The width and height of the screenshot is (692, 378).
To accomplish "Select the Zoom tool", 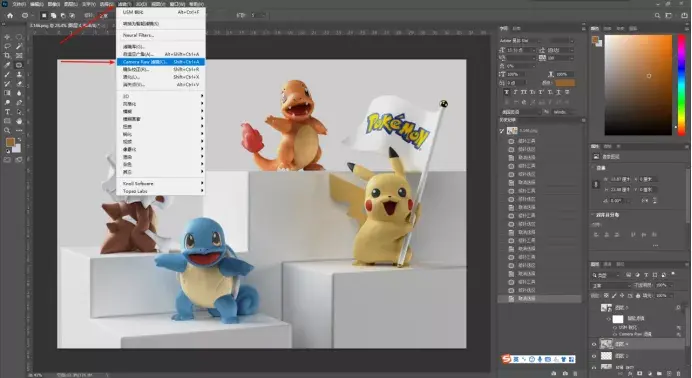I will tap(7, 131).
